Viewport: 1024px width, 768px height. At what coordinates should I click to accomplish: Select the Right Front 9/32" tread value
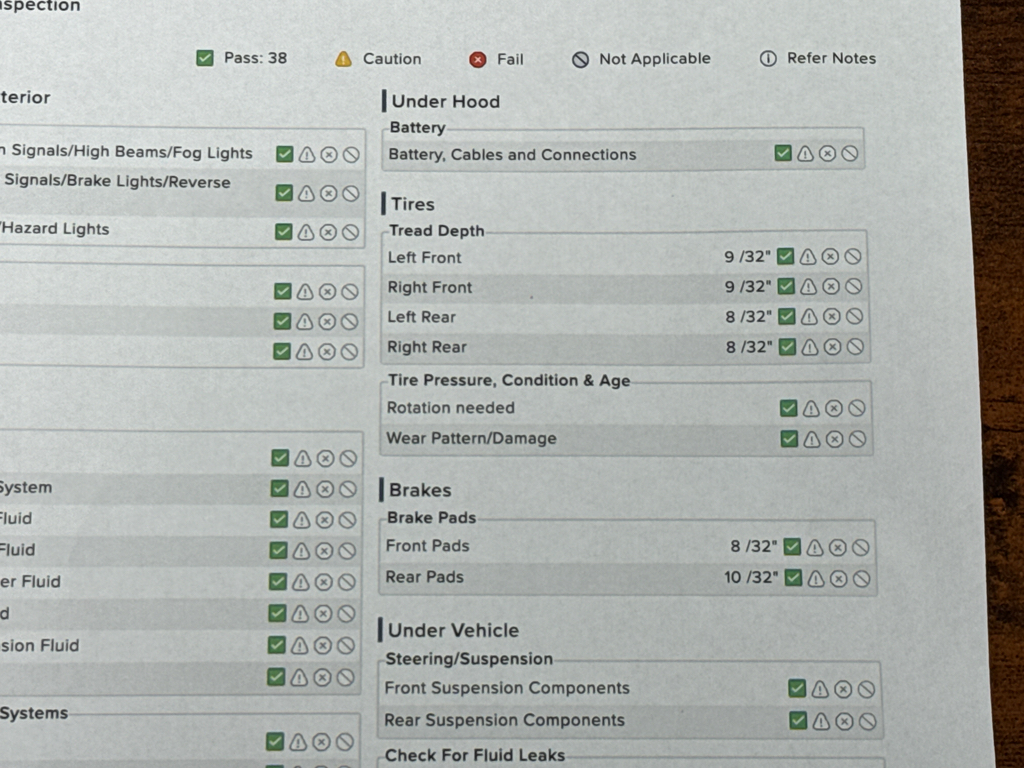pyautogui.click(x=748, y=287)
